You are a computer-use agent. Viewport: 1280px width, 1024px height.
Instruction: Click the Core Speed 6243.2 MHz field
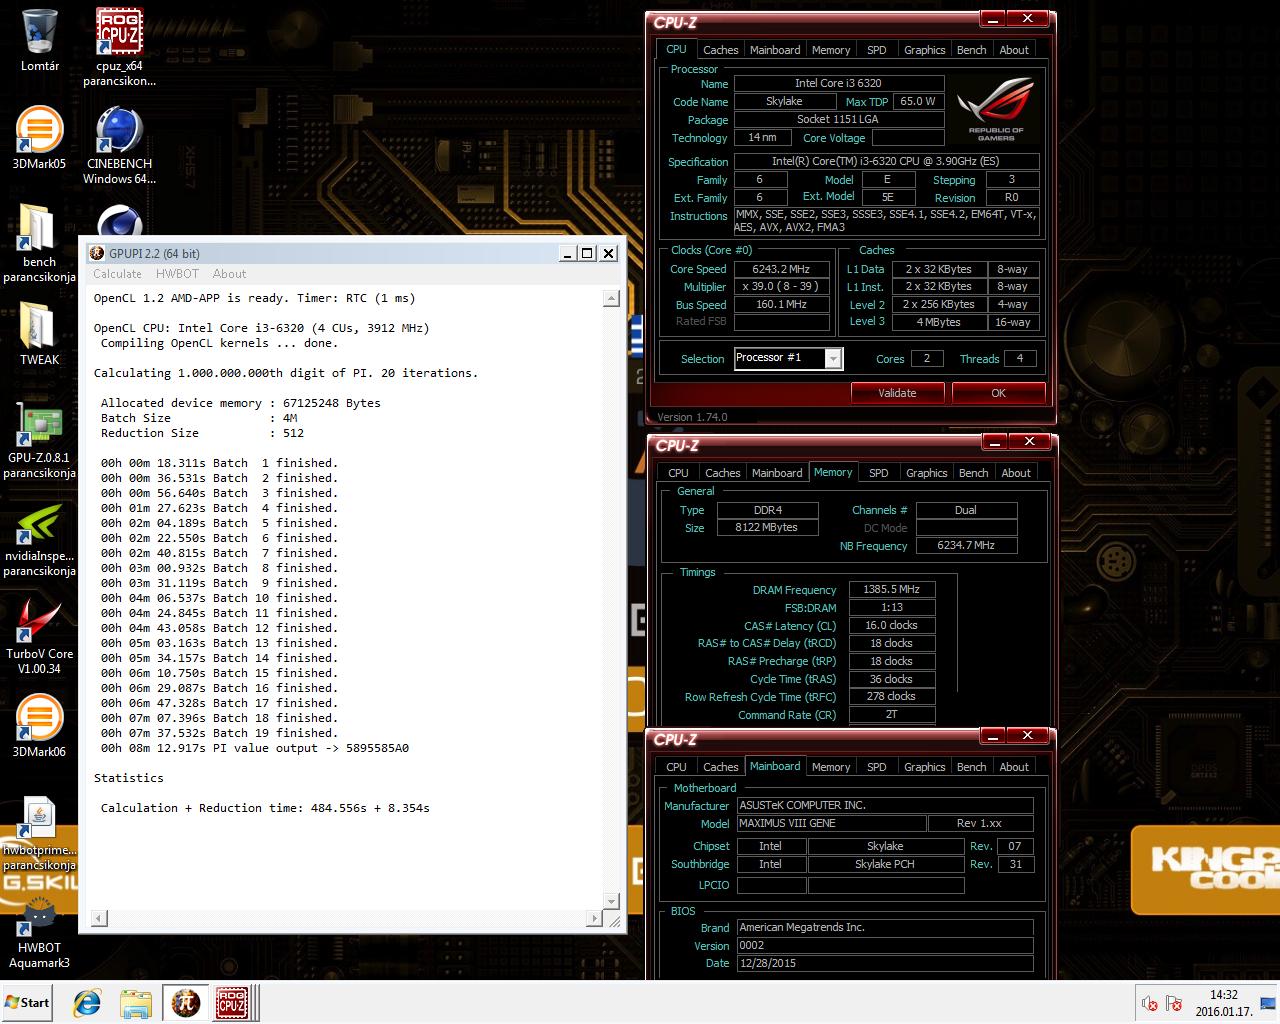781,269
